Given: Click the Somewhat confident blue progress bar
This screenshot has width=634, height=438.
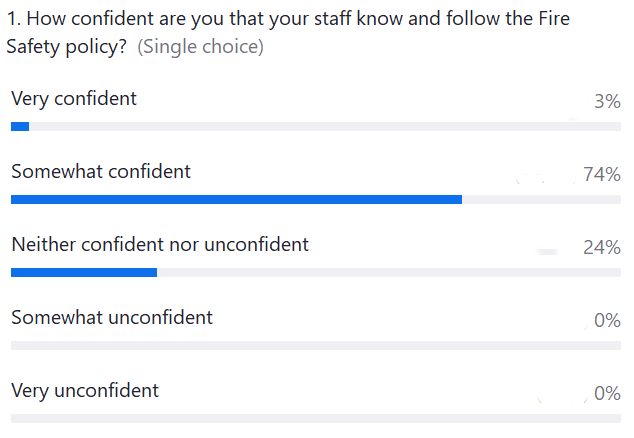Looking at the screenshot, I should pos(236,199).
